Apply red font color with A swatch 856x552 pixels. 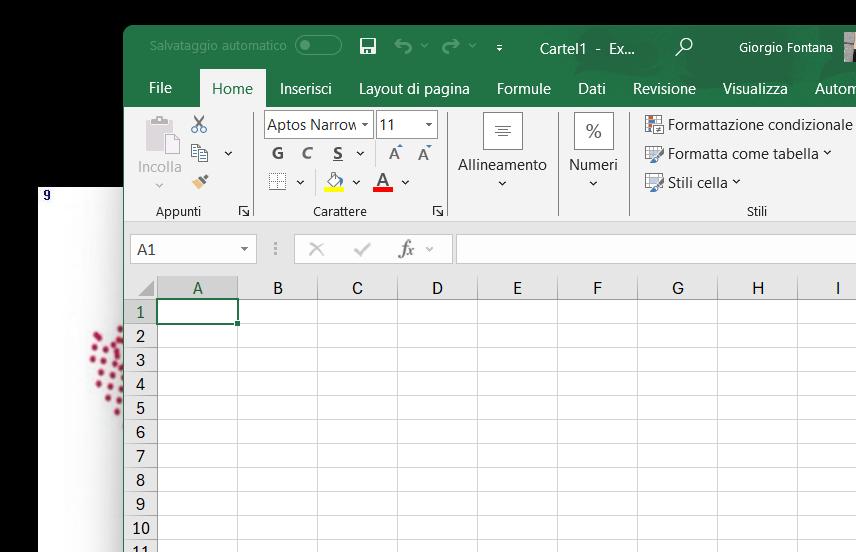click(382, 182)
